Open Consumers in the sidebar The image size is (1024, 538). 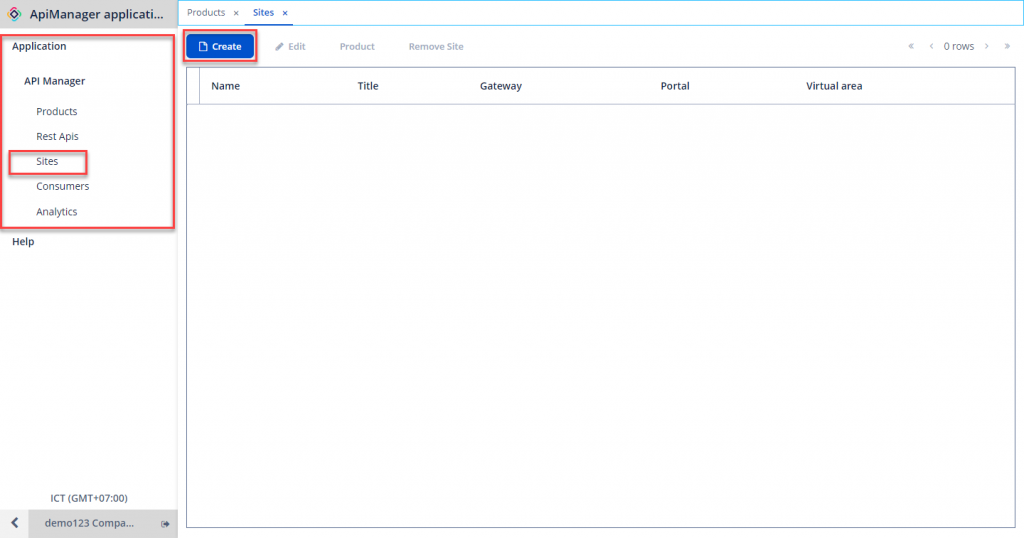(x=62, y=186)
